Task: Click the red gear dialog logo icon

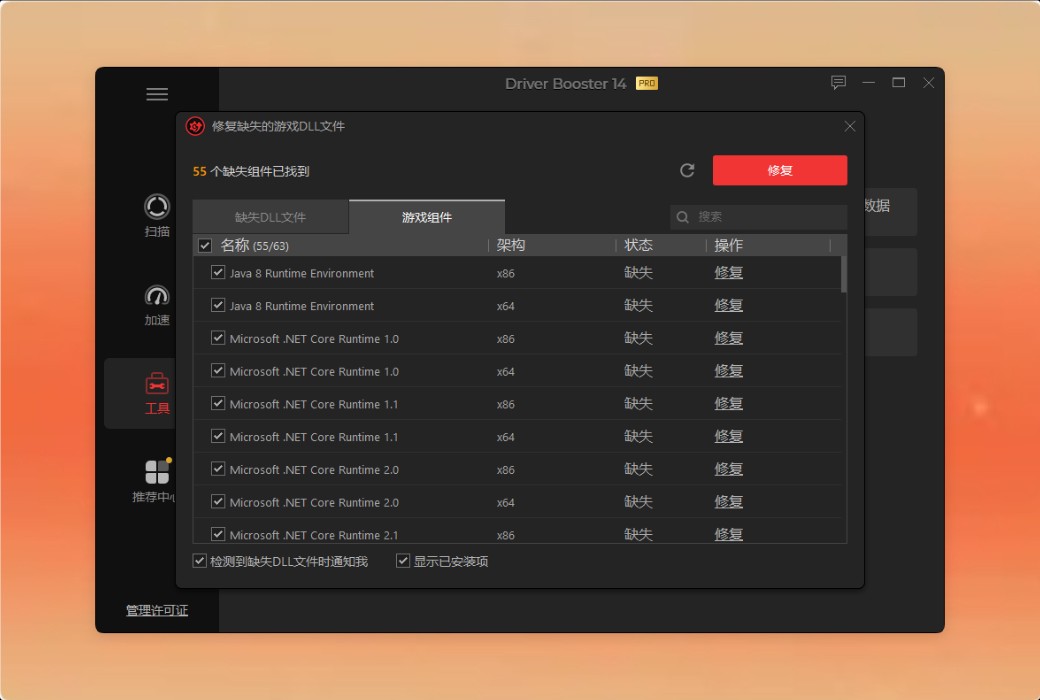Action: pyautogui.click(x=195, y=126)
